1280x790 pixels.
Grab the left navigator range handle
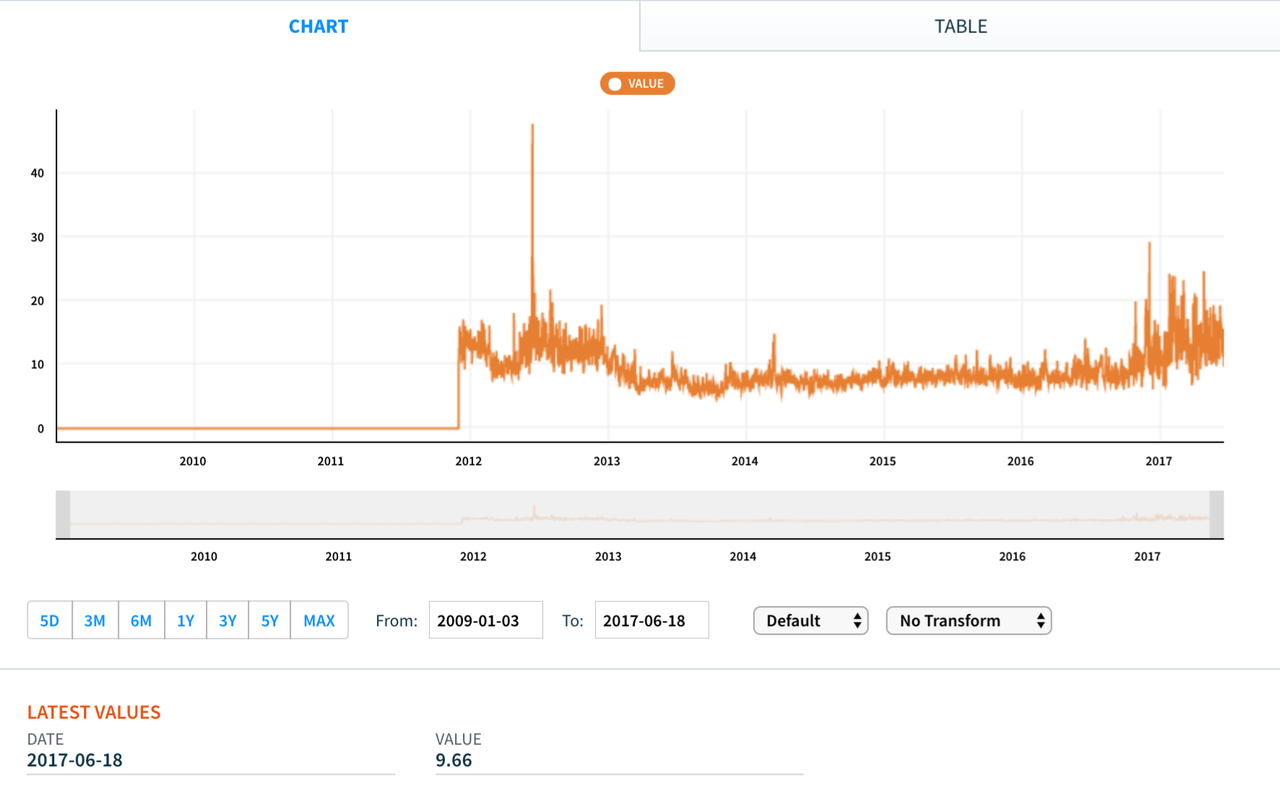pos(63,514)
